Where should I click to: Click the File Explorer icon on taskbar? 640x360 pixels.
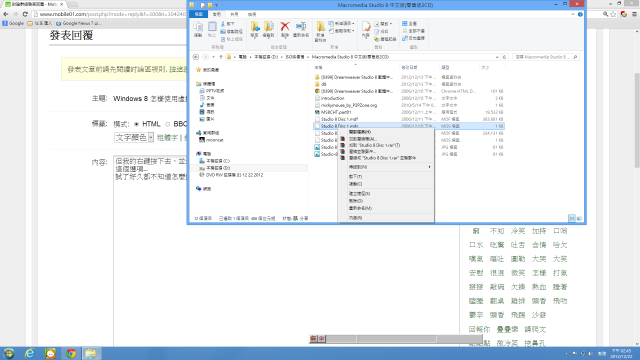(91, 353)
